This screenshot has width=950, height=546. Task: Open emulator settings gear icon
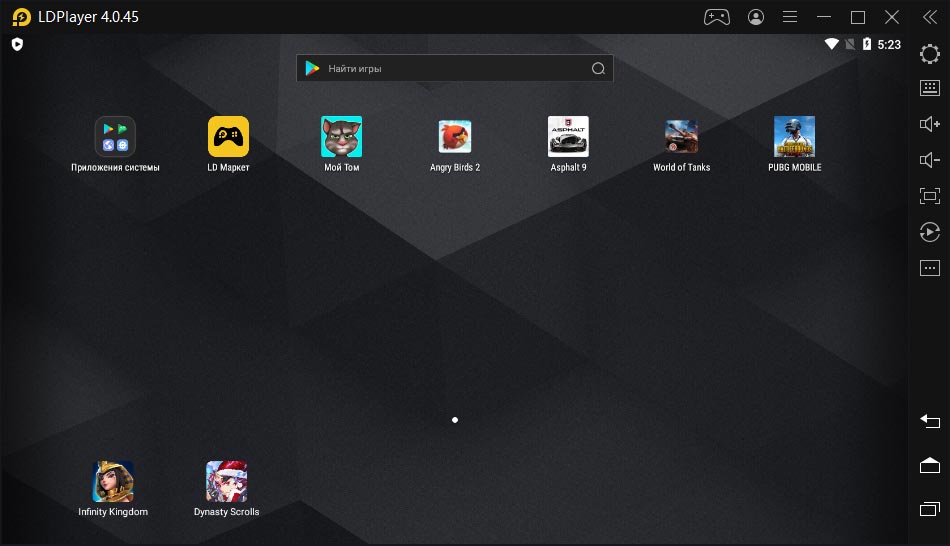pyautogui.click(x=930, y=54)
